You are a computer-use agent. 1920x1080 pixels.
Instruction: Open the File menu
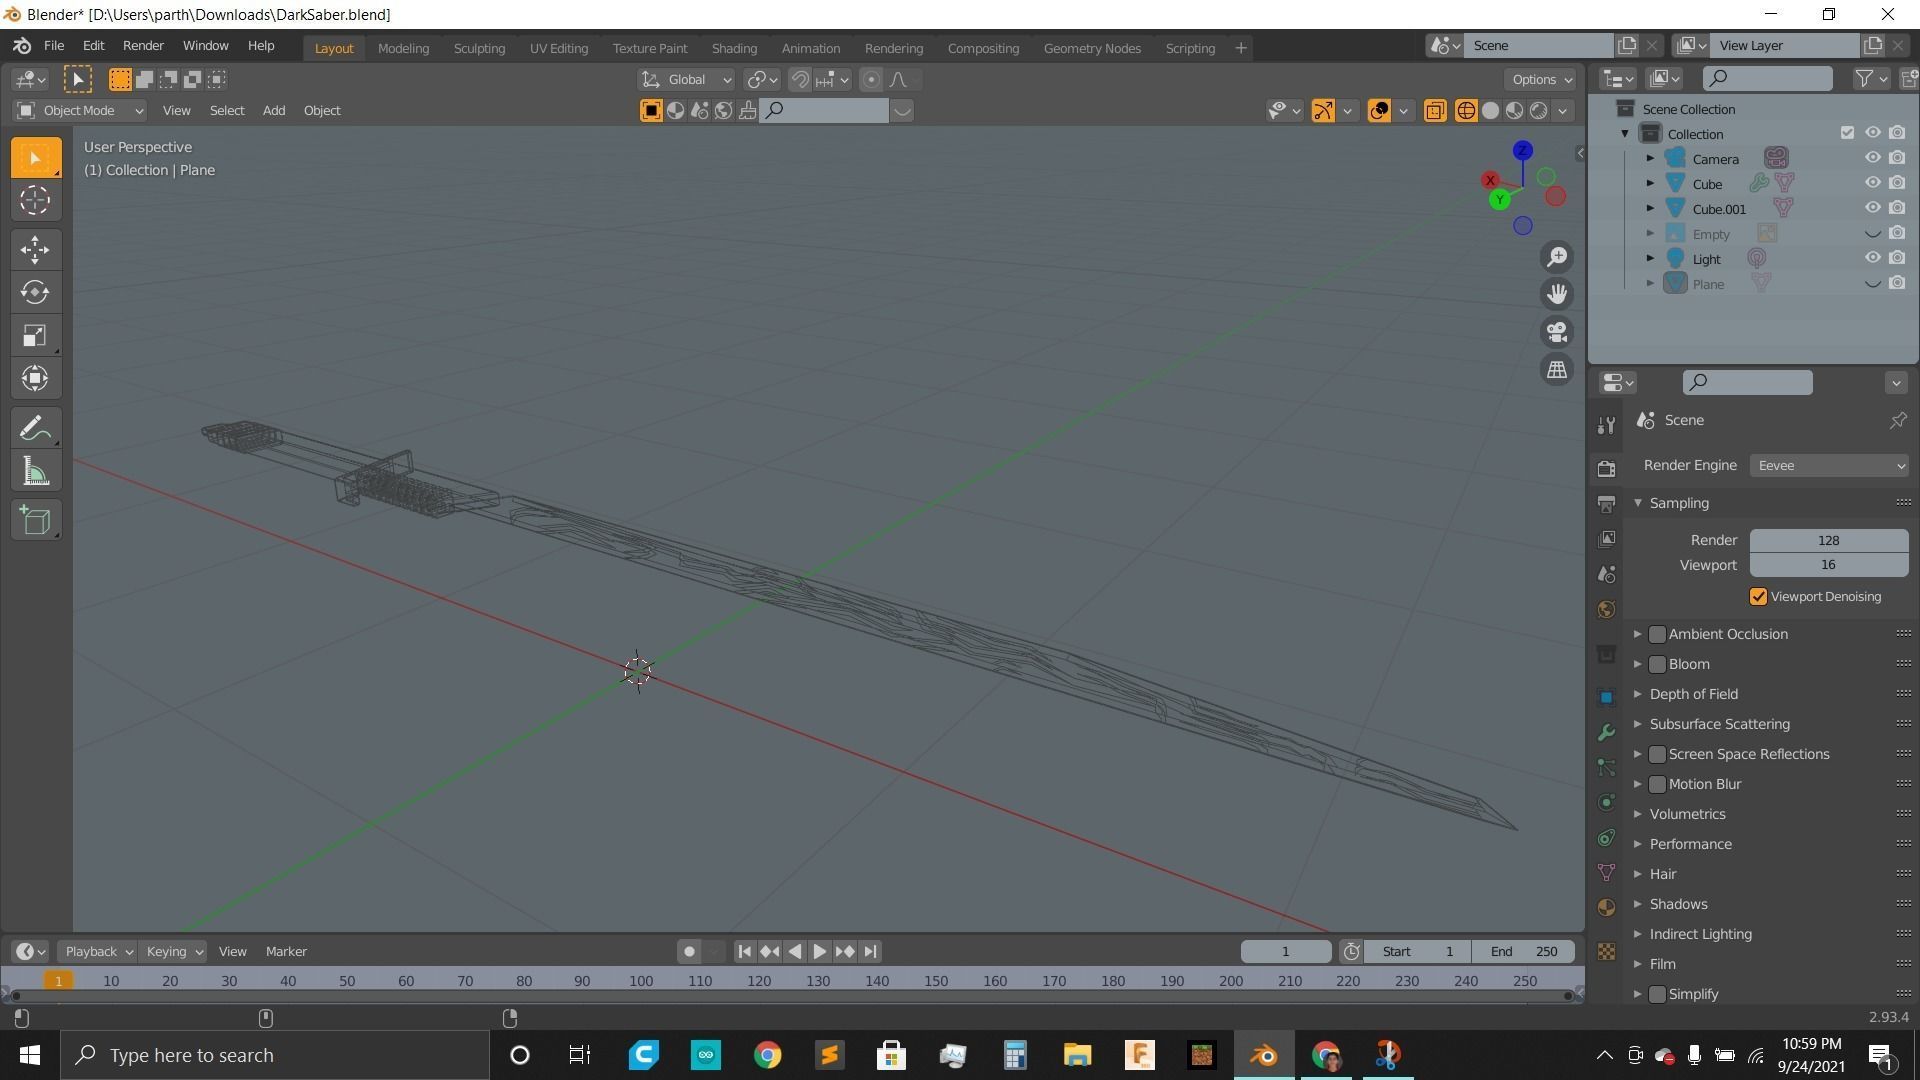click(54, 46)
